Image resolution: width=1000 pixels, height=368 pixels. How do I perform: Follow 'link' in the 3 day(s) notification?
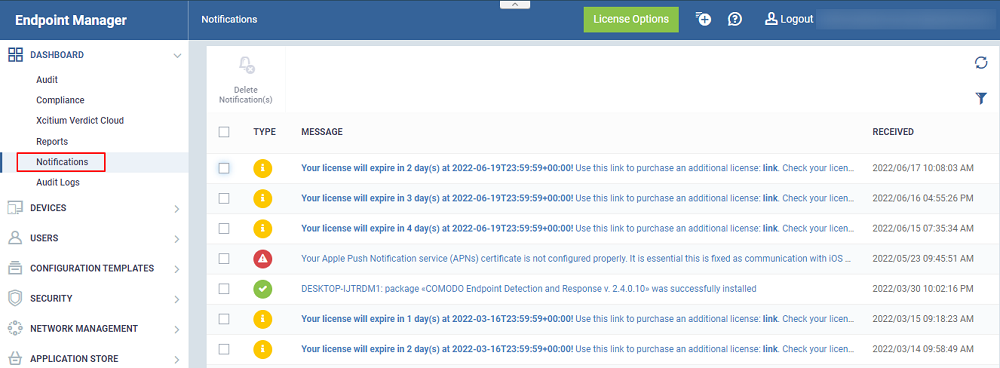[770, 198]
